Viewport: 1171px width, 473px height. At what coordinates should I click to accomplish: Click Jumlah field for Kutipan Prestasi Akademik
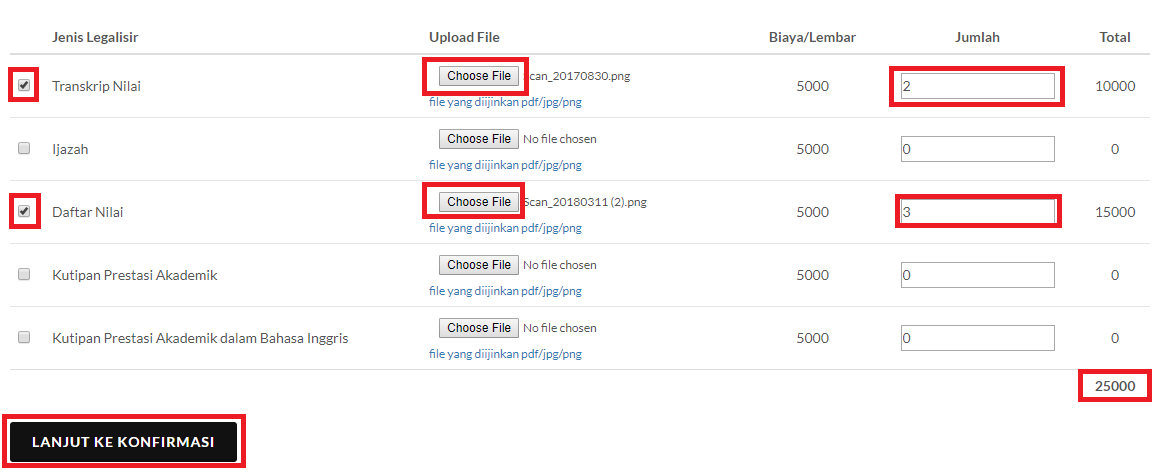977,275
